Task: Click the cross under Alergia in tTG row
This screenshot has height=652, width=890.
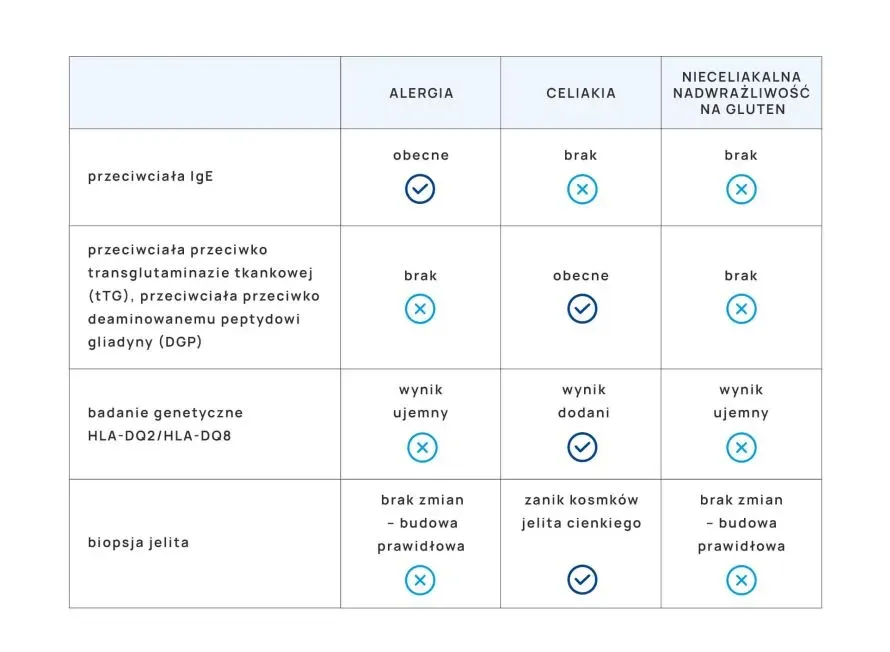Action: tap(420, 309)
